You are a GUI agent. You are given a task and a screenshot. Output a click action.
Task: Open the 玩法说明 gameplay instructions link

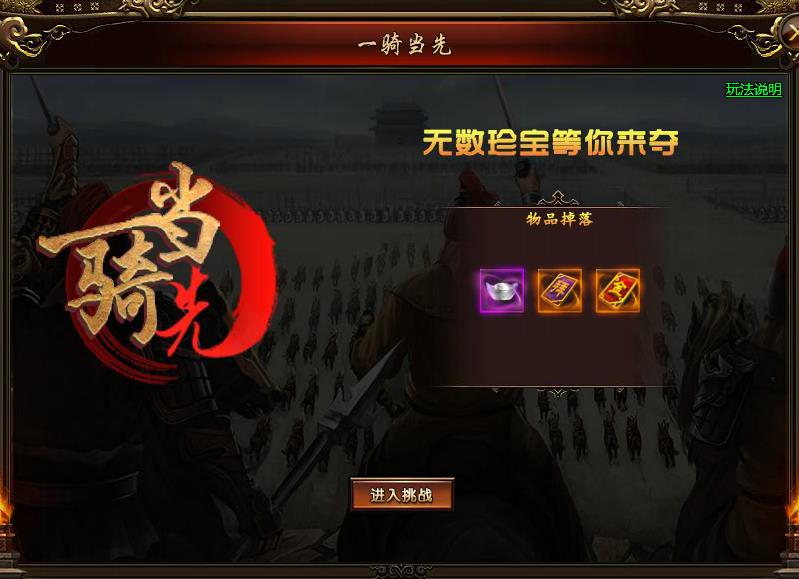(x=754, y=89)
